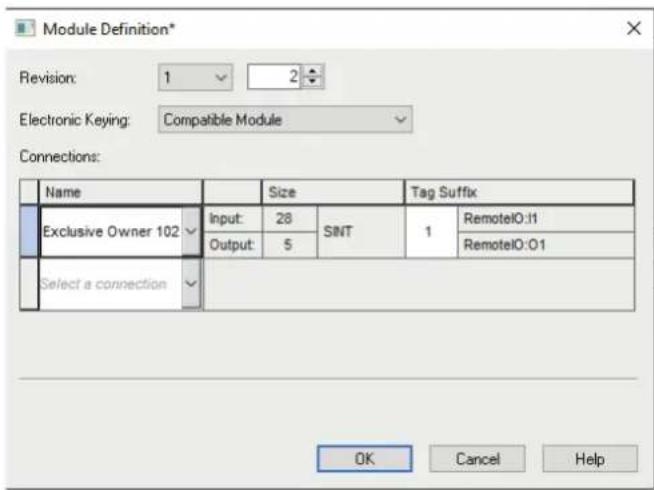Open the Electronic Keying dropdown
Viewport: 654px width, 490px height.
tap(285, 120)
